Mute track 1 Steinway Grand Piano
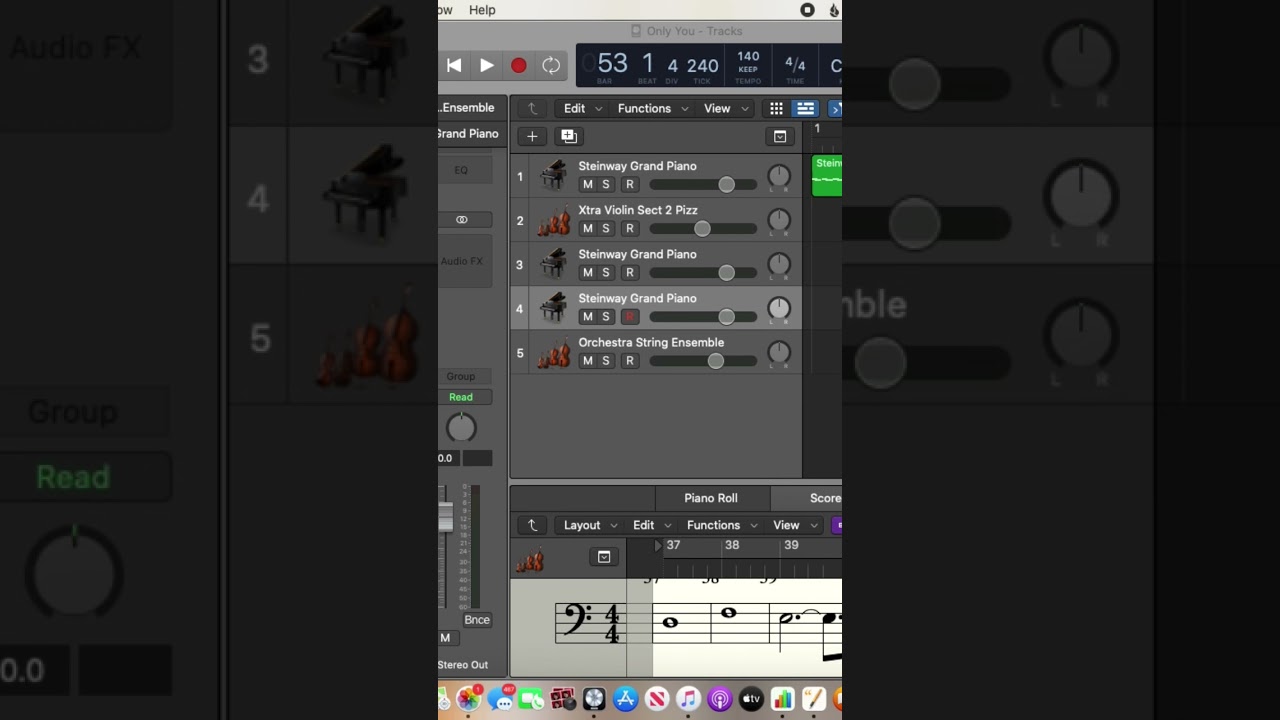Screen dimensions: 1280x720 (x=587, y=185)
